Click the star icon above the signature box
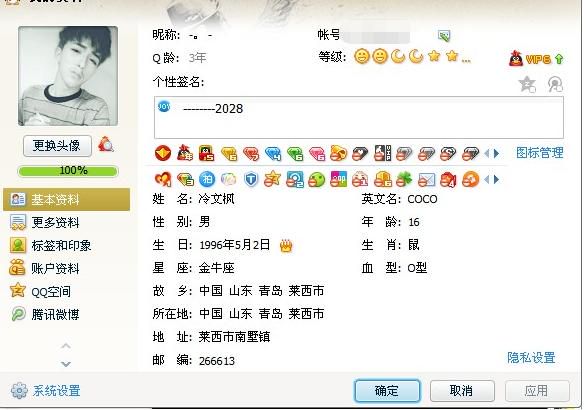Screen dimensions: 588x410 pyautogui.click(x=527, y=84)
